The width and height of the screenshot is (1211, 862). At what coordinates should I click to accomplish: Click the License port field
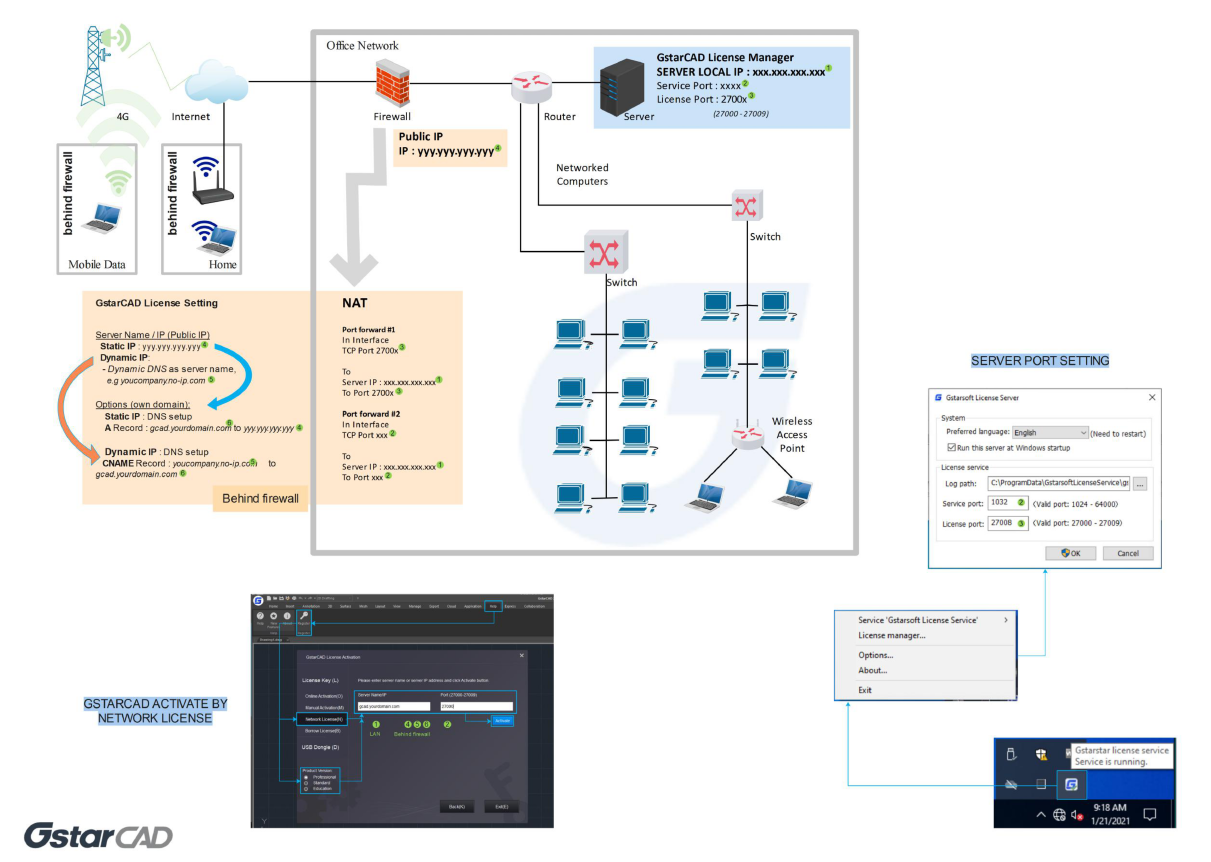click(1006, 523)
